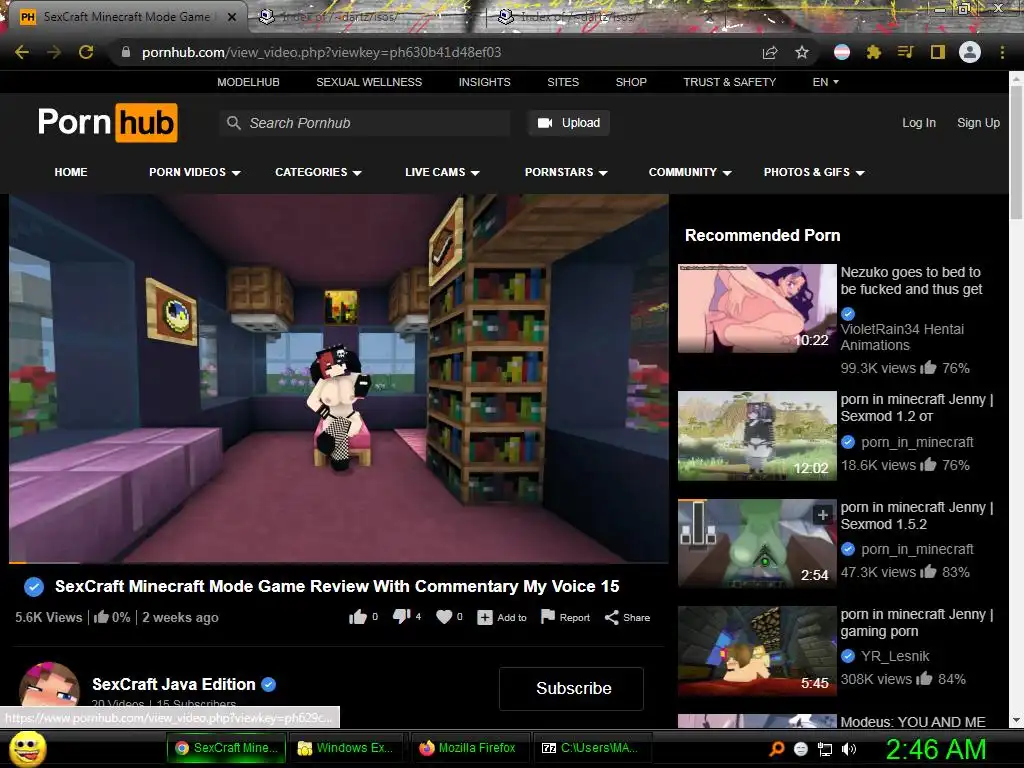The height and width of the screenshot is (768, 1024).
Task: Open the network tray icon
Action: pyautogui.click(x=825, y=749)
